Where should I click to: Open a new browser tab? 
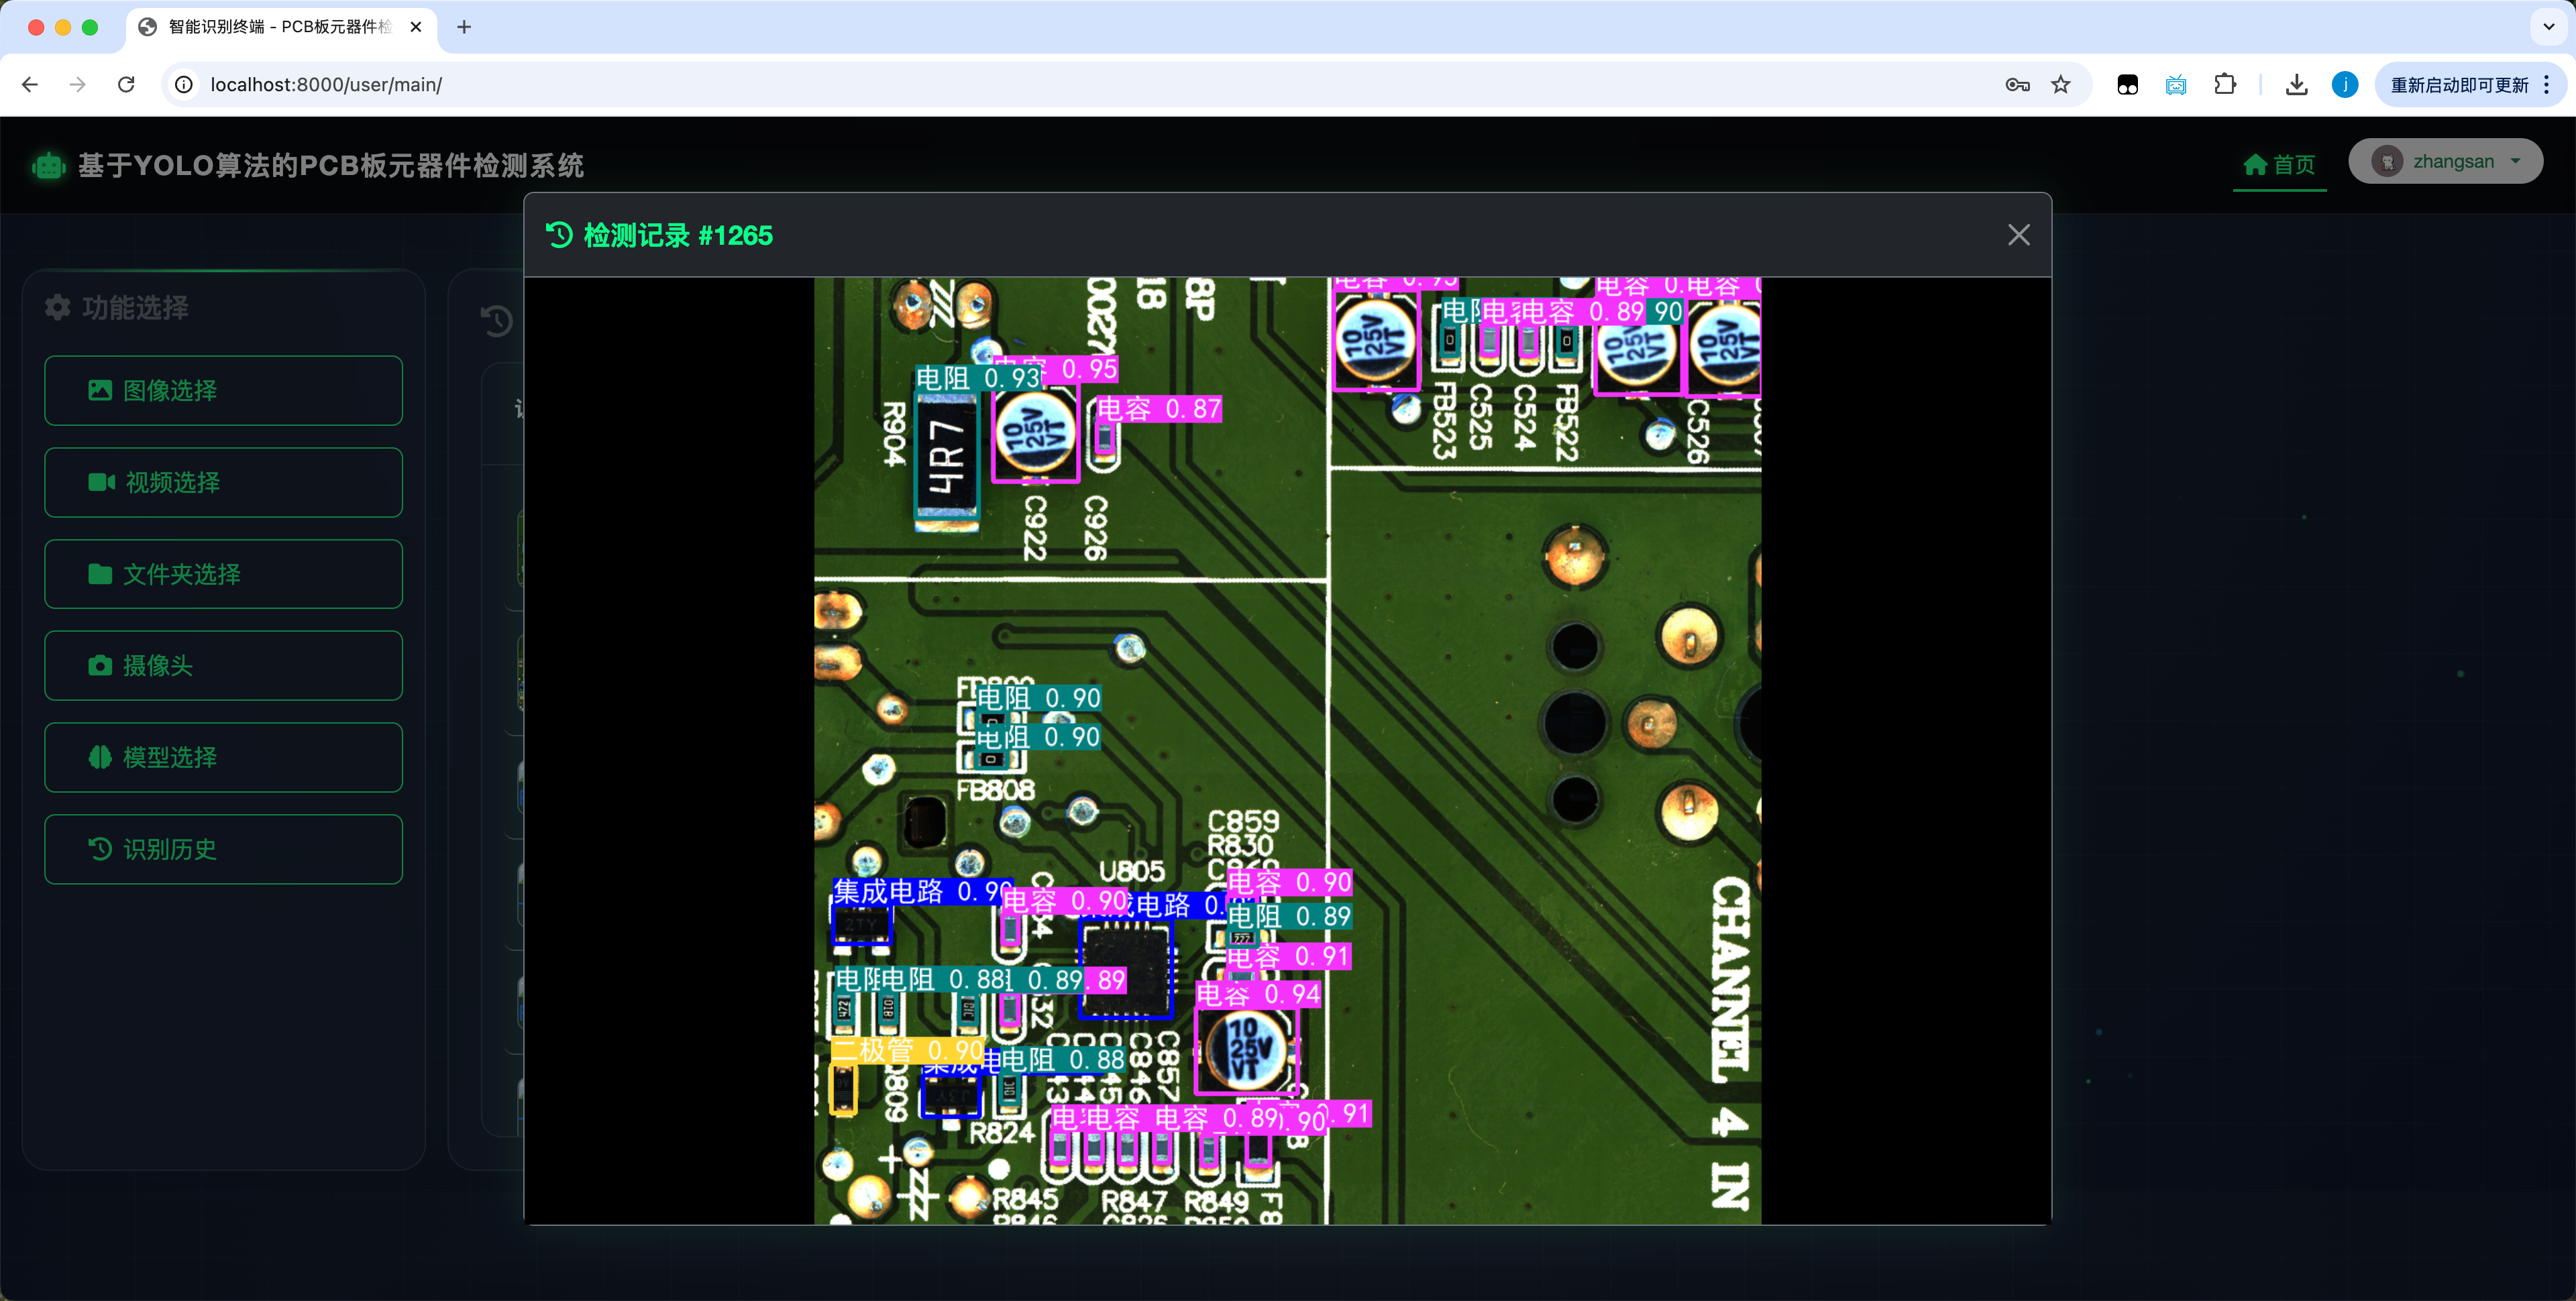[464, 27]
